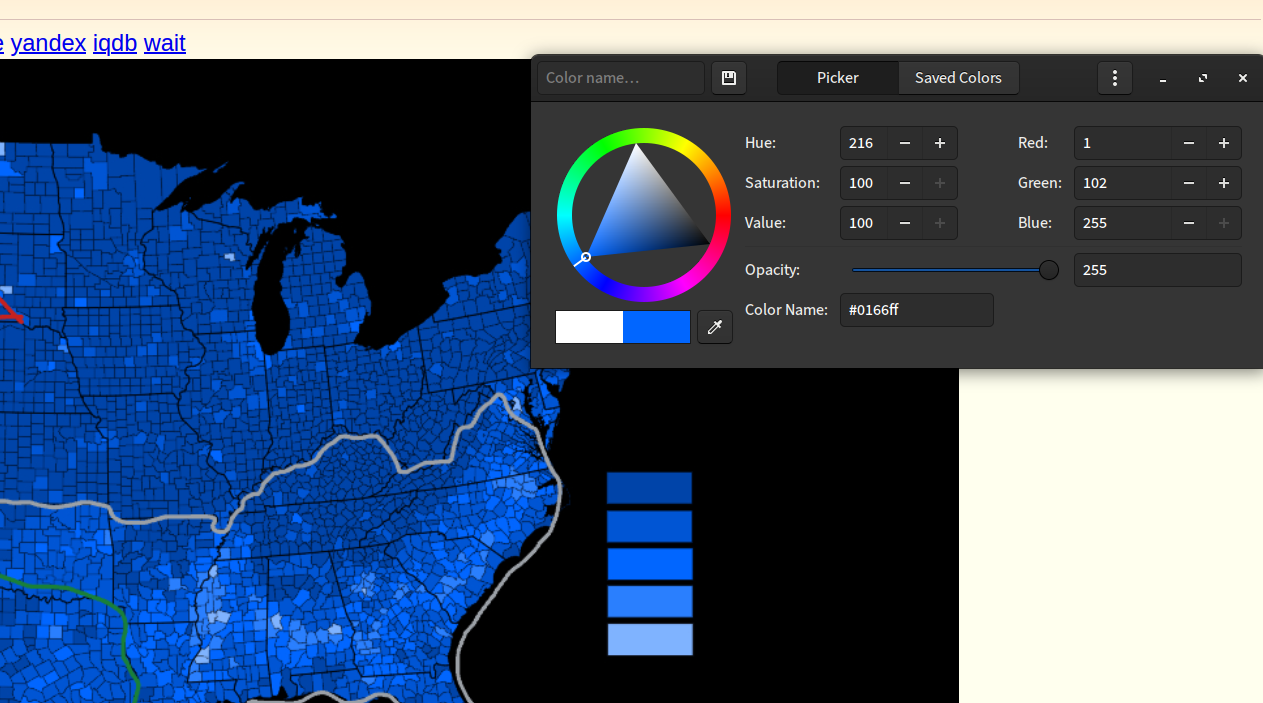This screenshot has width=1263, height=703.
Task: Click the Green value field showing 102
Action: coord(1123,183)
